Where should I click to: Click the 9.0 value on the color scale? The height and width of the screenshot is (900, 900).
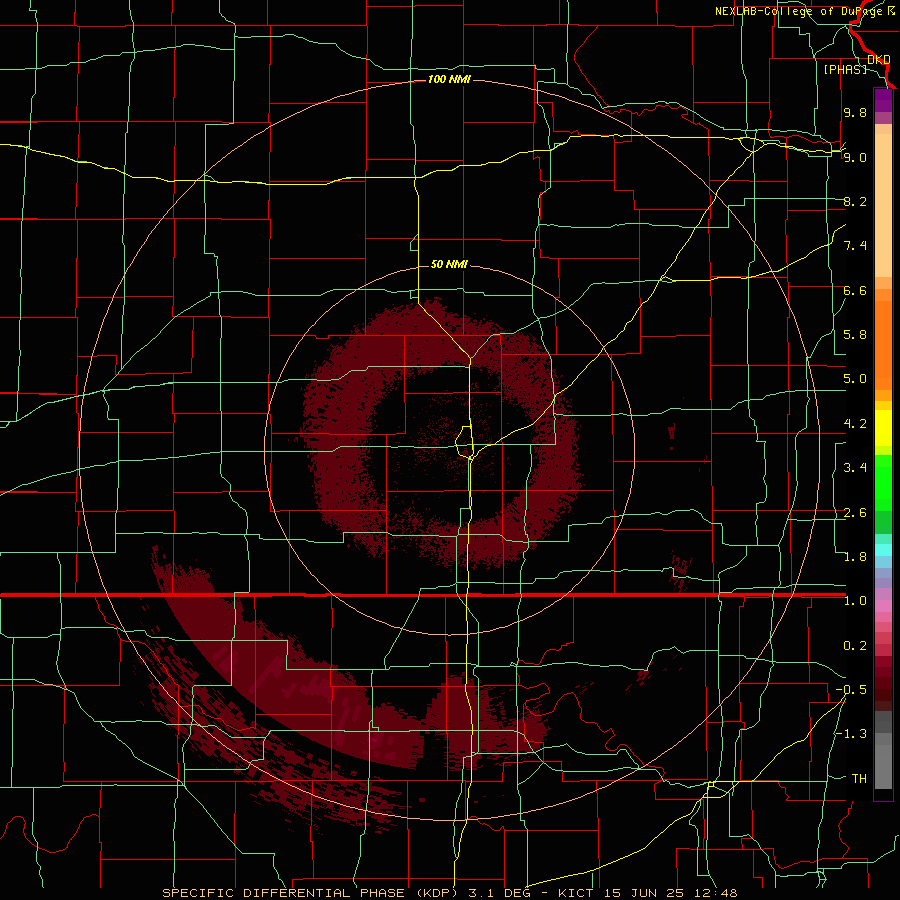[855, 157]
